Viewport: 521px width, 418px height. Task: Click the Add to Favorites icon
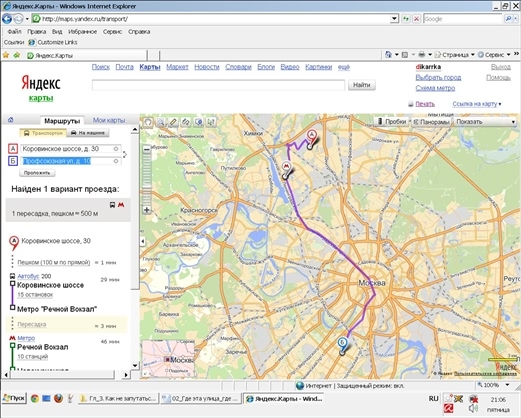(x=16, y=55)
